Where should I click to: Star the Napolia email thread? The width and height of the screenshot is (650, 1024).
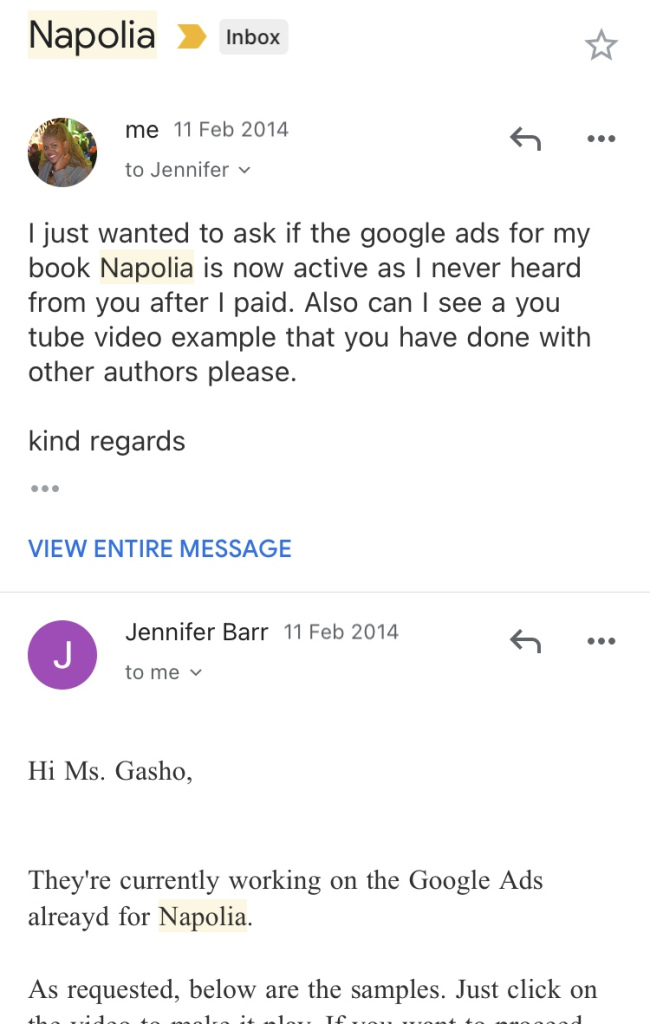(x=601, y=45)
